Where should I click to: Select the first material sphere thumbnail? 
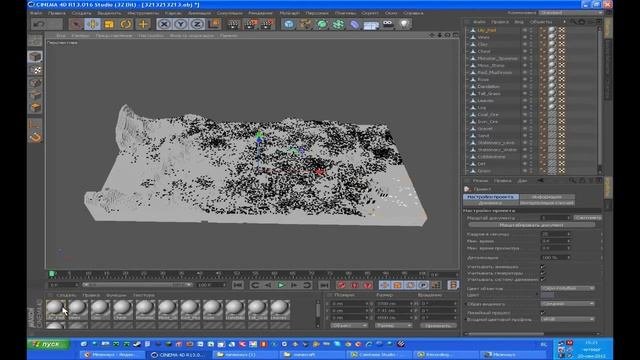click(x=55, y=309)
